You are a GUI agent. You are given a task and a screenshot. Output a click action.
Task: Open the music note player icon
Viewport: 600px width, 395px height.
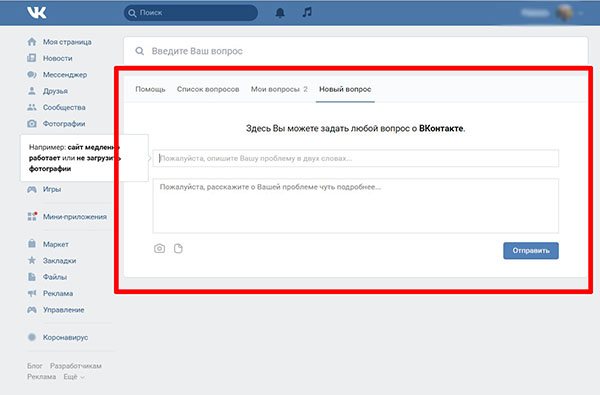(307, 12)
